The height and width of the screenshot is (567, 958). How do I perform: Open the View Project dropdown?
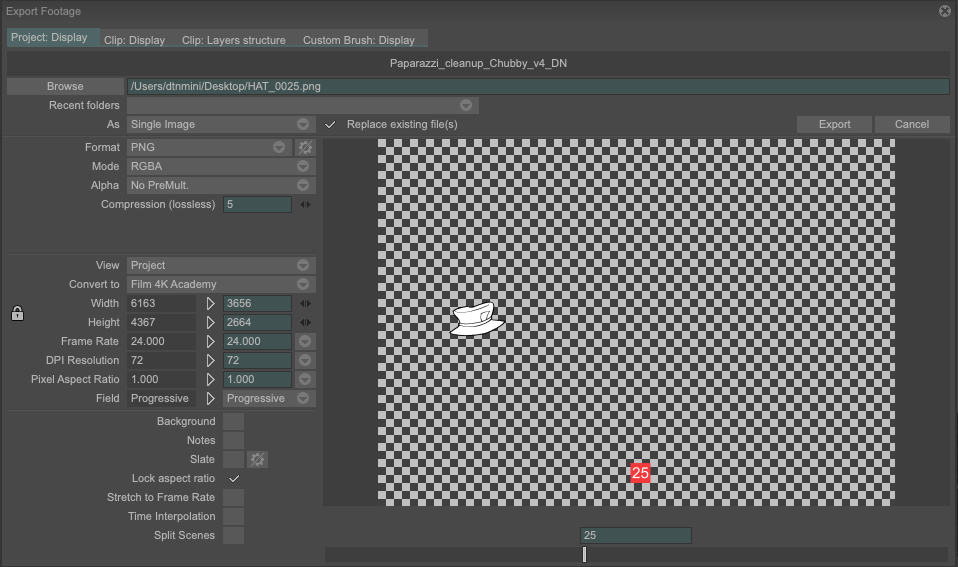221,265
